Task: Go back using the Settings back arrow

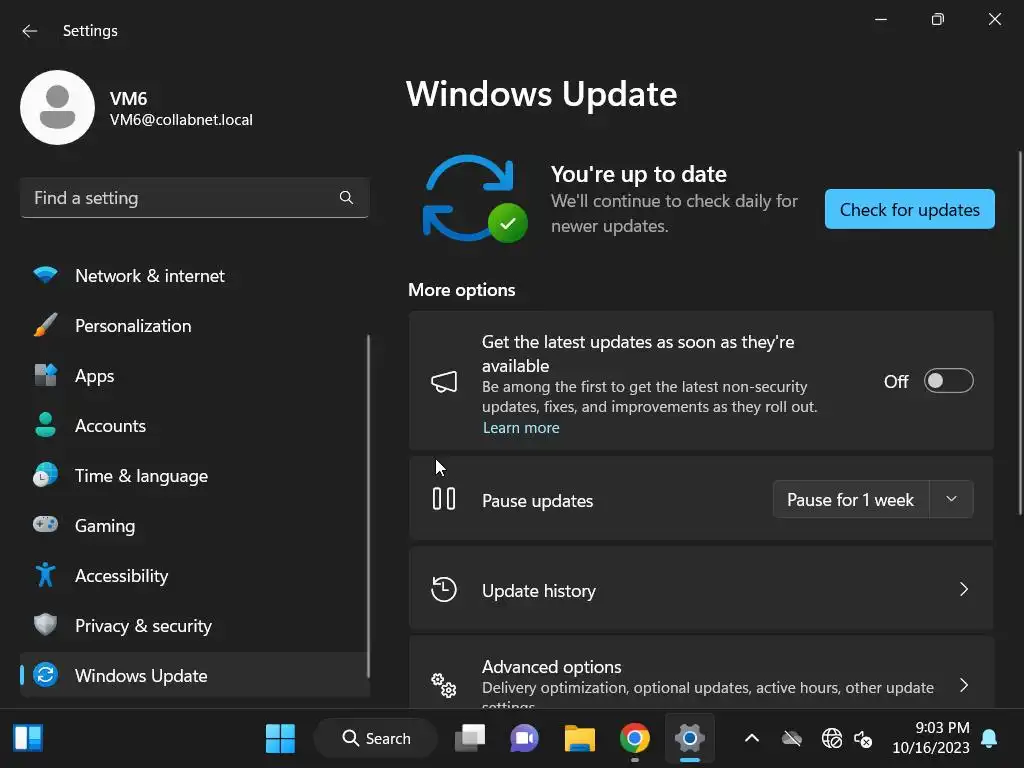Action: coord(29,31)
